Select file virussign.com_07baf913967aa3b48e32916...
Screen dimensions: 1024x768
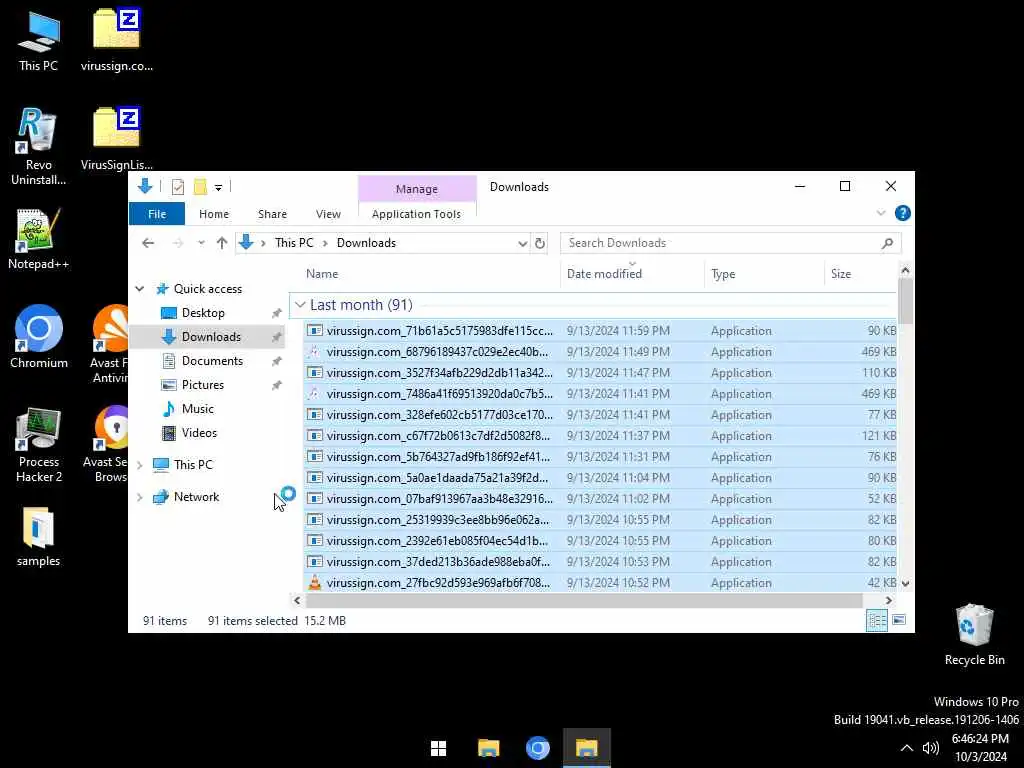pyautogui.click(x=600, y=499)
